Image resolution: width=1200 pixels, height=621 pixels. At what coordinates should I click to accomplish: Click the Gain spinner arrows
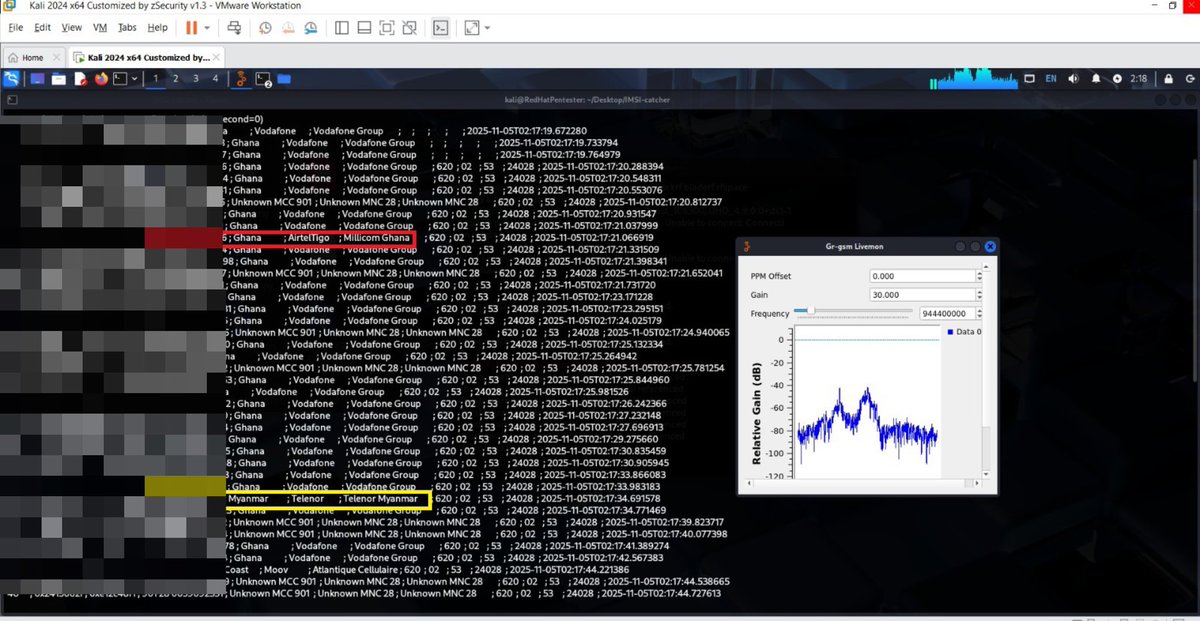980,295
